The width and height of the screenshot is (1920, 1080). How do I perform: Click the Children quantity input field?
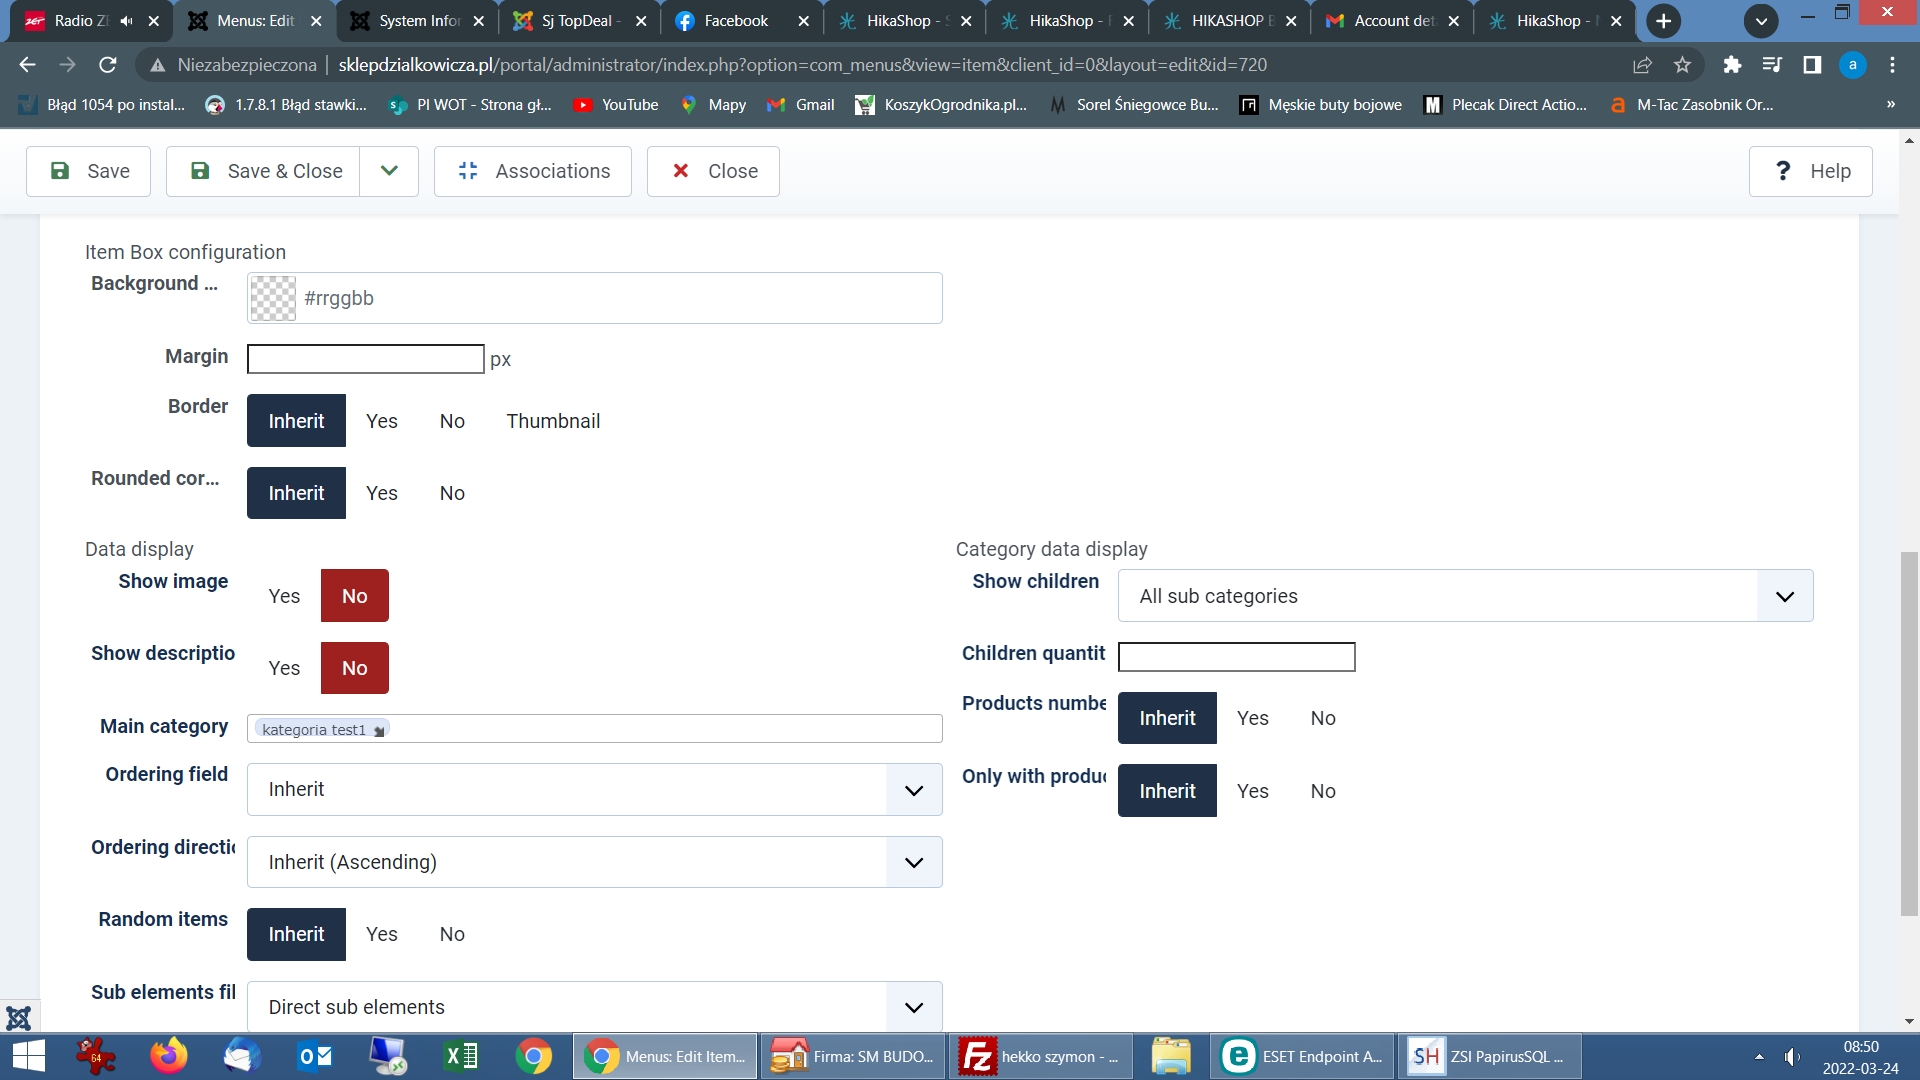1236,657
